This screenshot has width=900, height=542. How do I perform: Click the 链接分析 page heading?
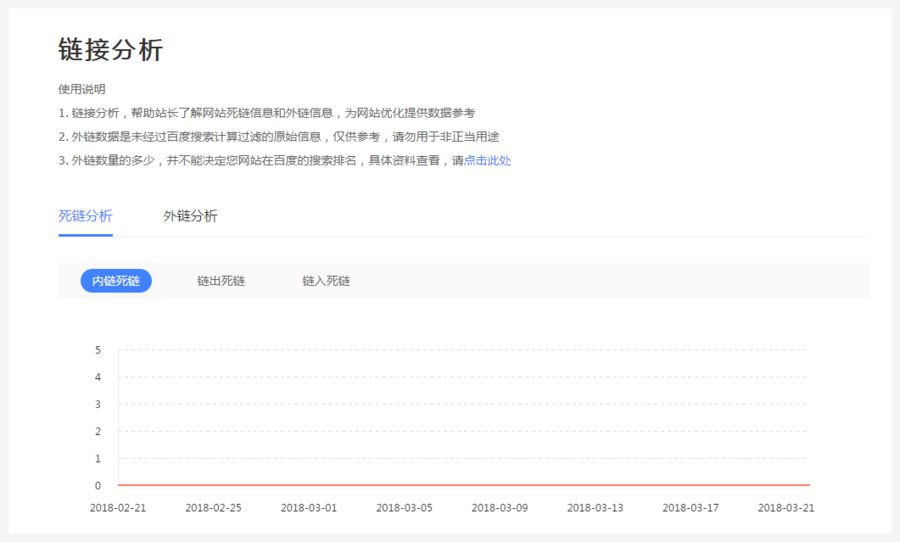110,50
